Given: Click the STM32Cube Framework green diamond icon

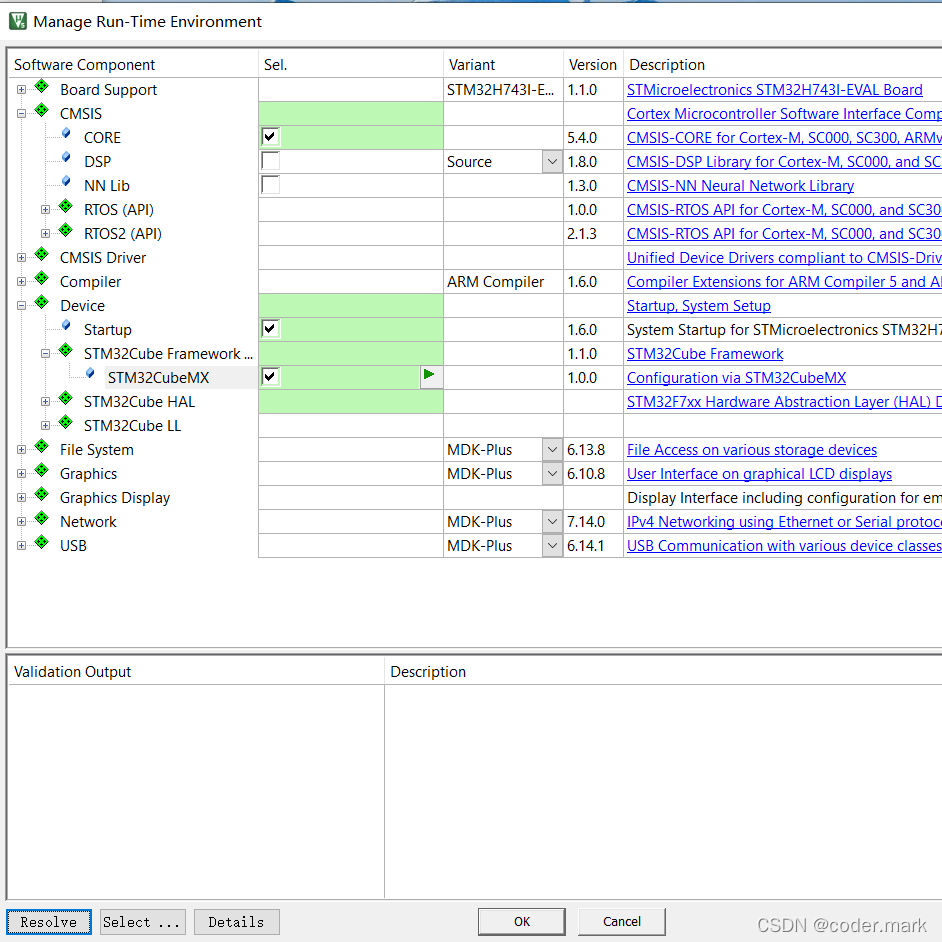Looking at the screenshot, I should (65, 351).
